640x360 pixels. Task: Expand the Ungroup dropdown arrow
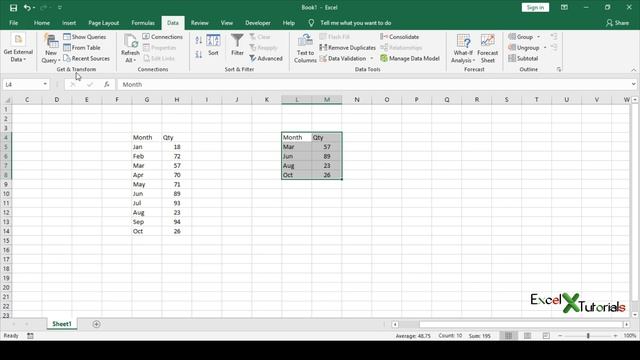pyautogui.click(x=545, y=48)
